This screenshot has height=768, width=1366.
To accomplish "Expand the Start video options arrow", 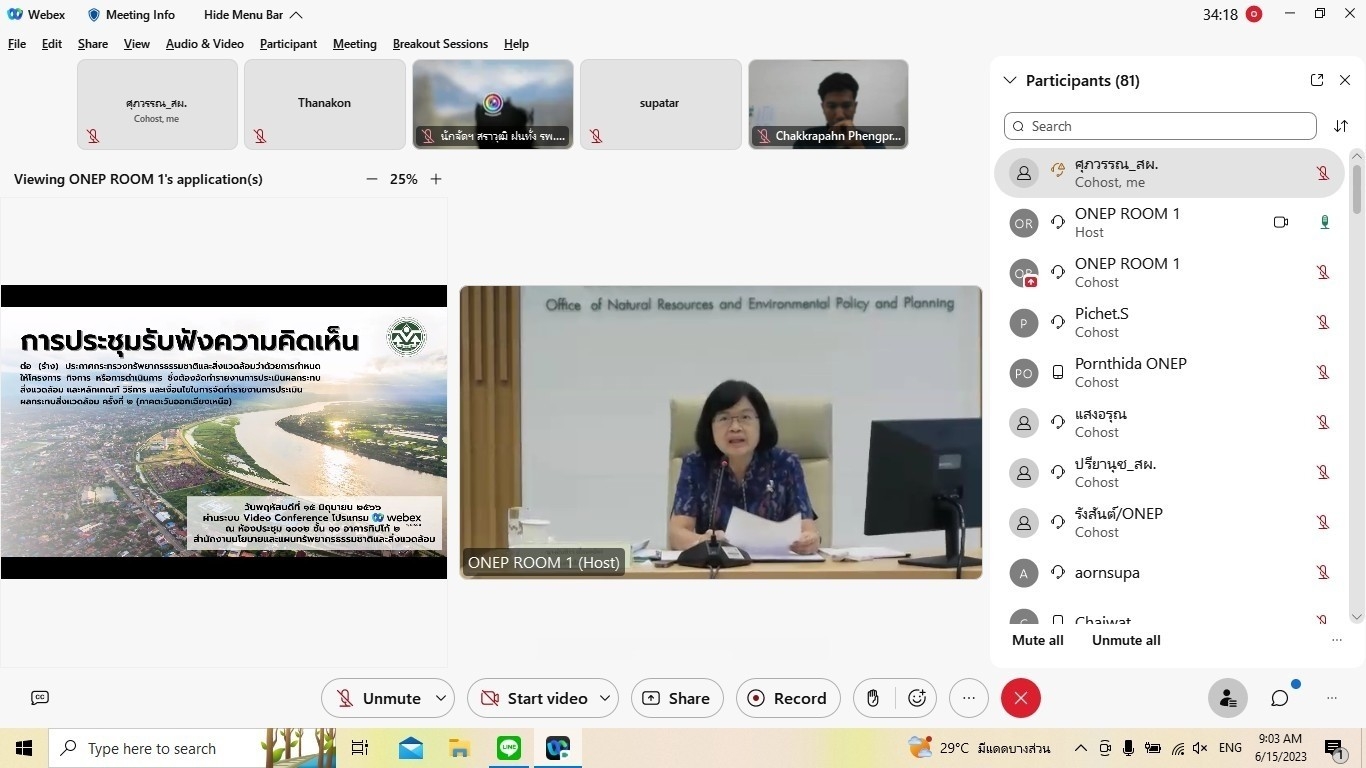I will tap(605, 698).
